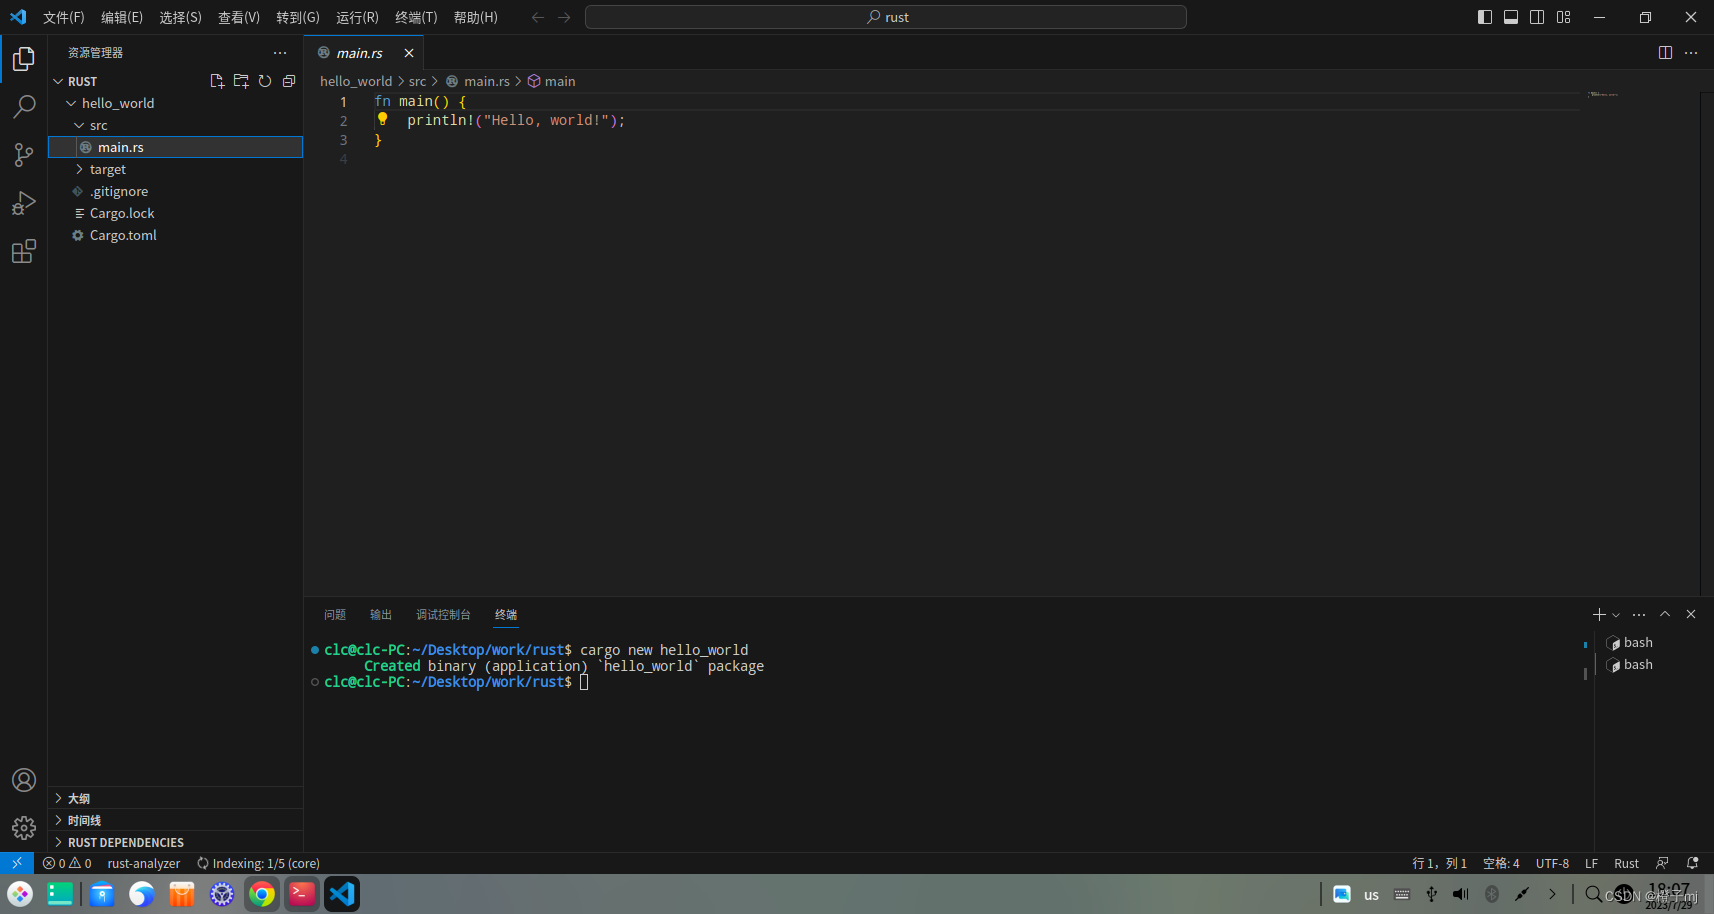
Task: Go back in navigation history
Action: (x=538, y=17)
